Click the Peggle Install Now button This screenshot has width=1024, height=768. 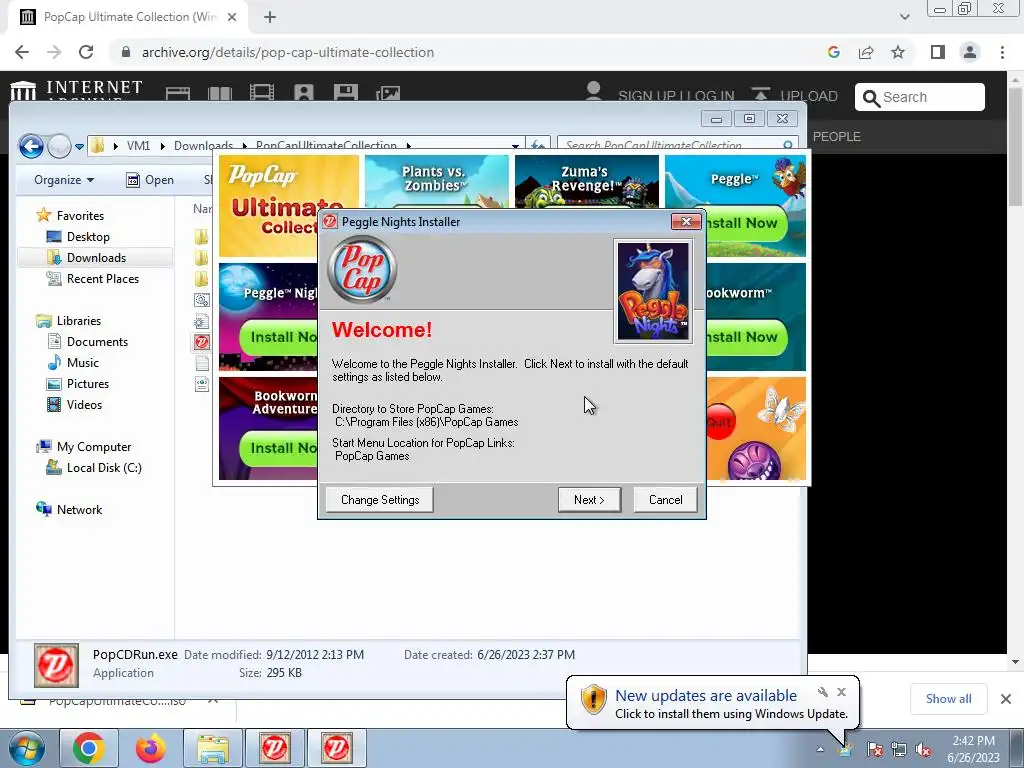click(746, 223)
